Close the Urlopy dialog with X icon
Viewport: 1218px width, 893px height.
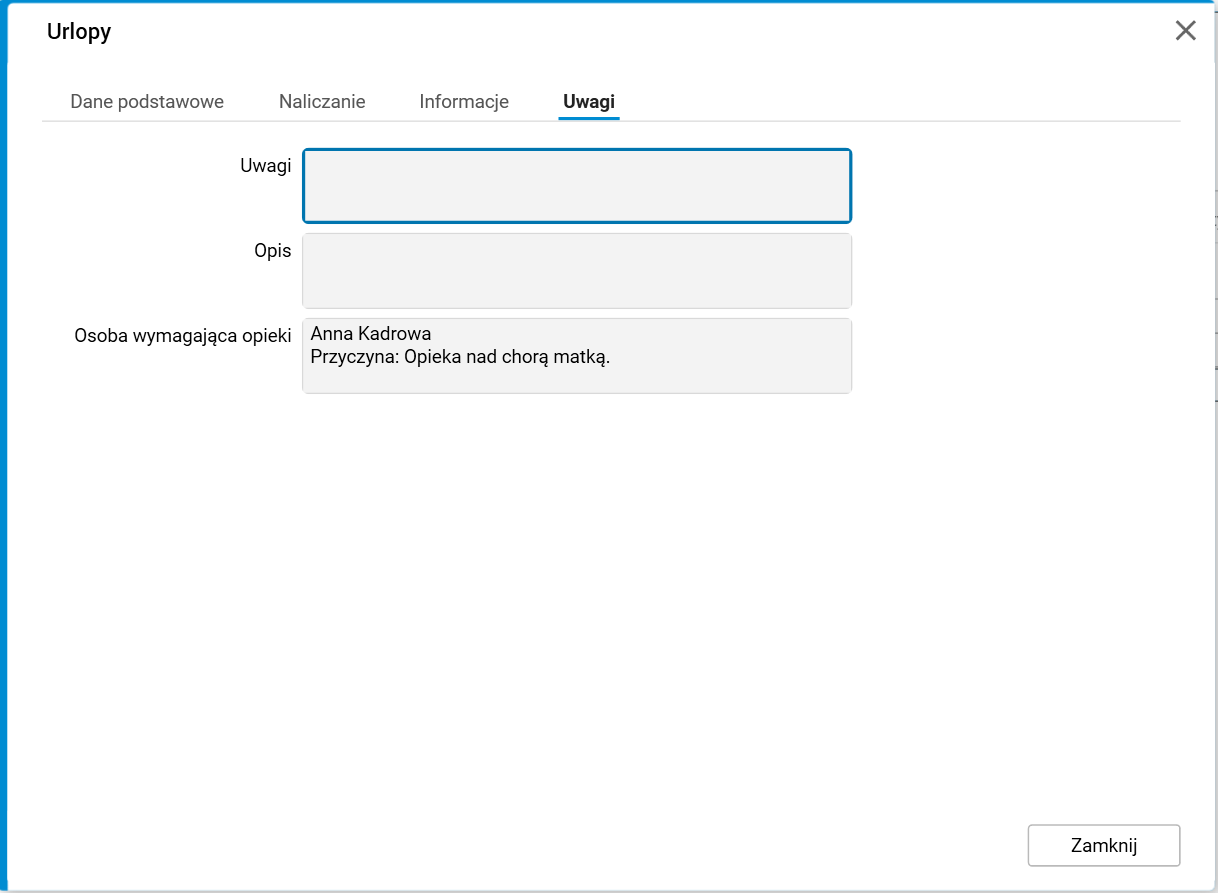coord(1185,31)
